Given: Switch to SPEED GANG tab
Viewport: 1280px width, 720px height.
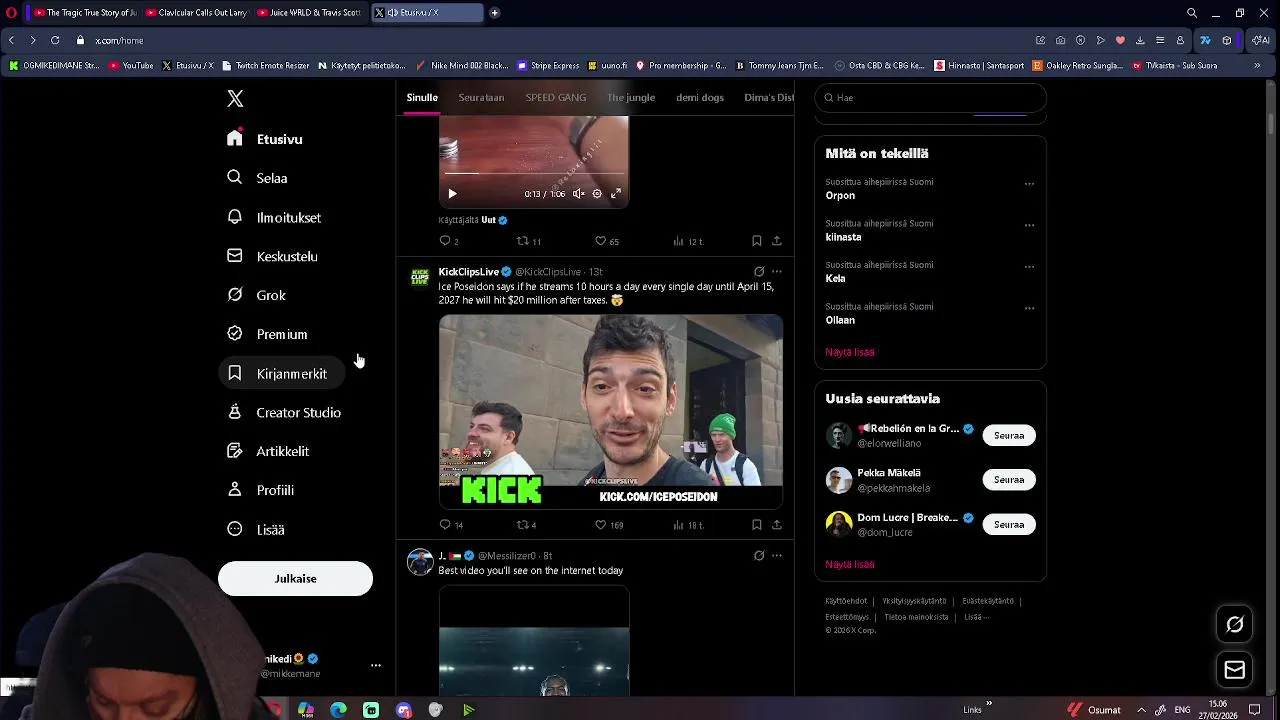Looking at the screenshot, I should click(556, 97).
